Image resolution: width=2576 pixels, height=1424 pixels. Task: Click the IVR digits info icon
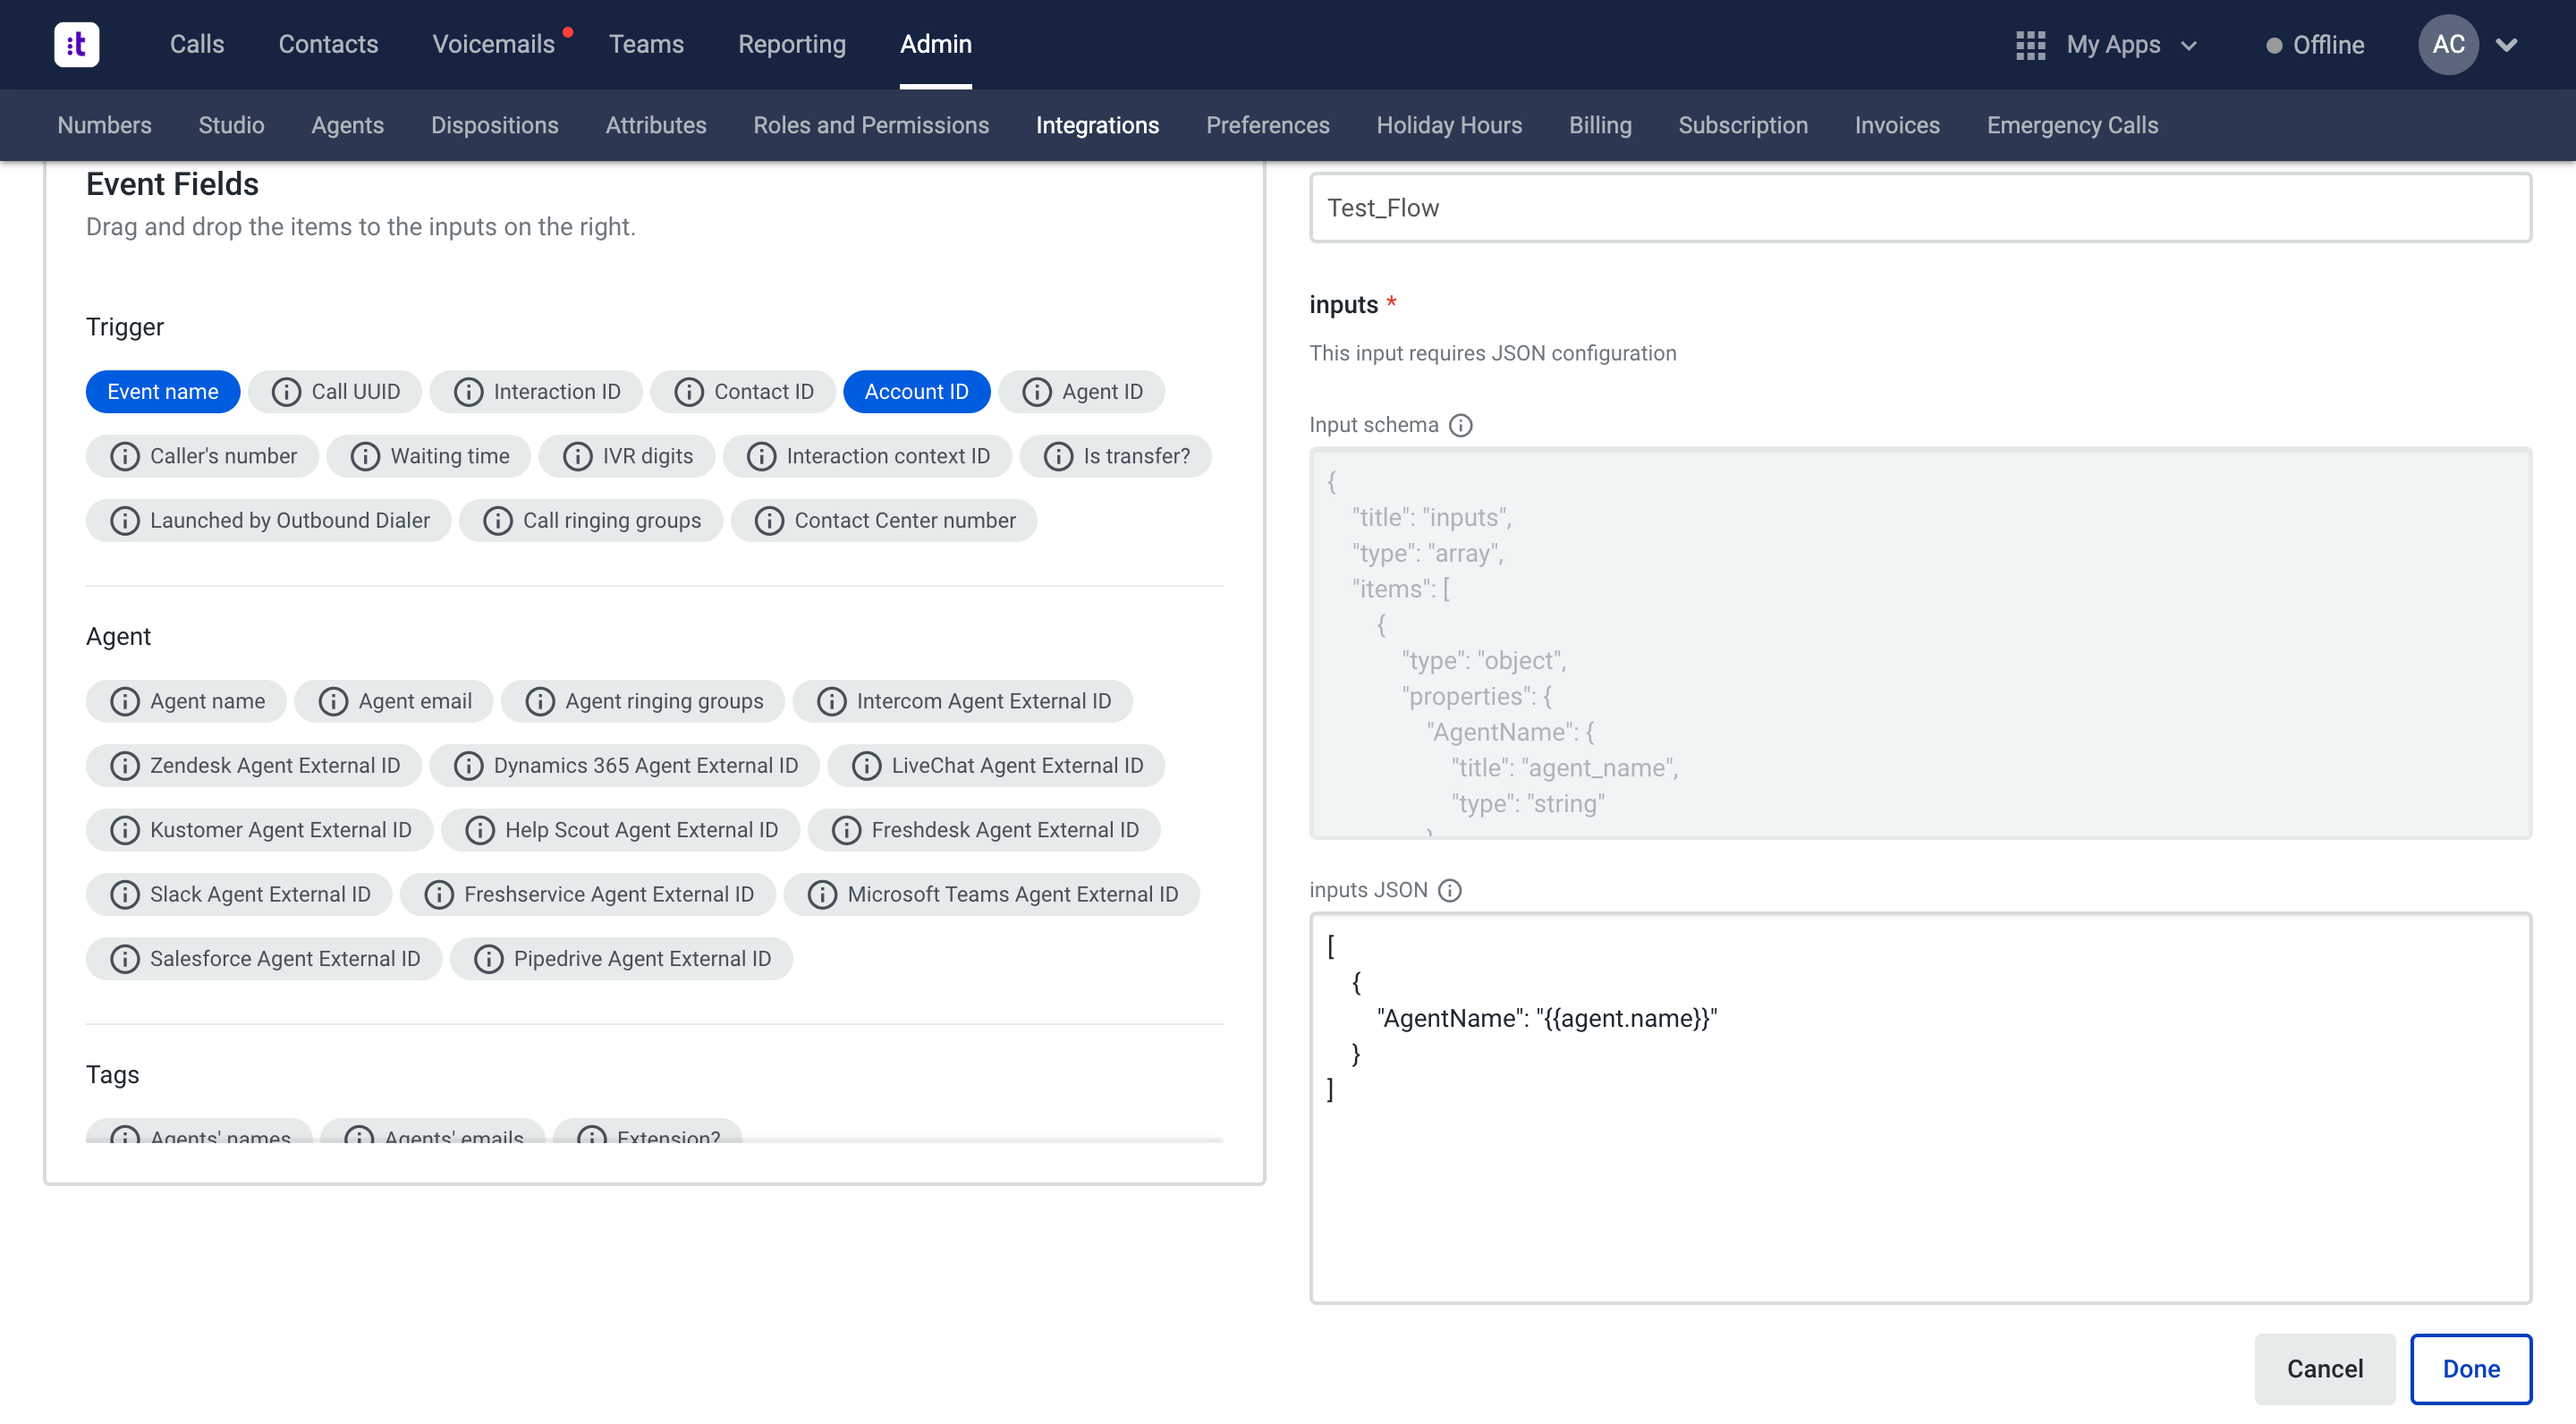pos(577,456)
